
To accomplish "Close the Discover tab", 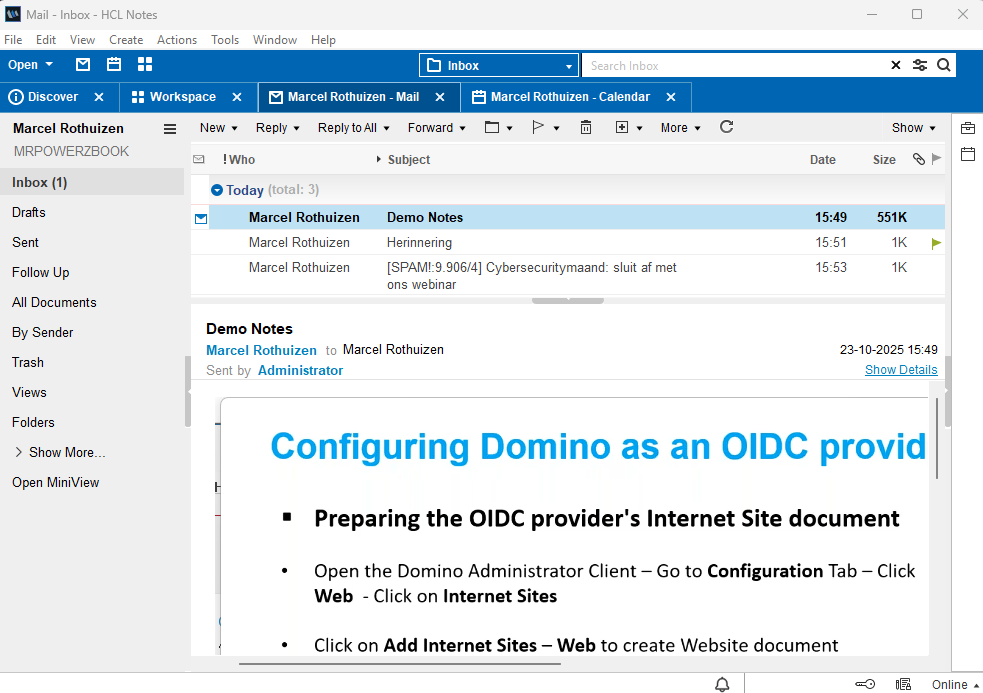I will click(x=98, y=97).
